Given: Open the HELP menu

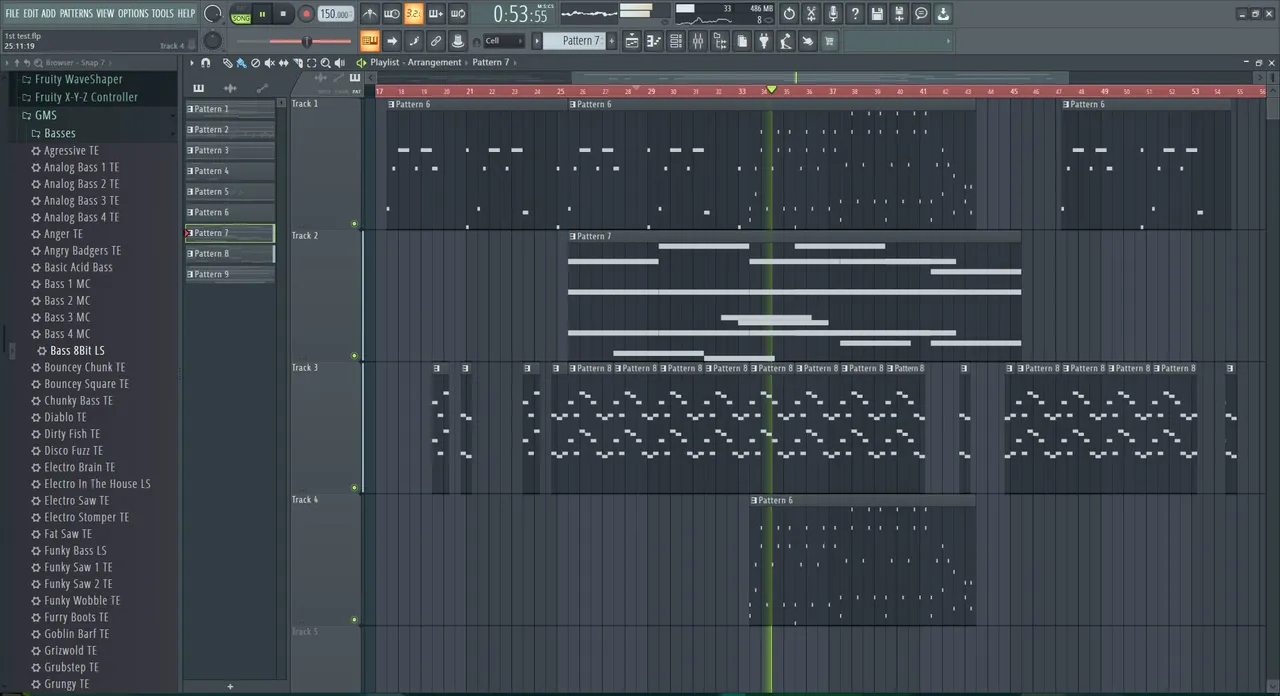Looking at the screenshot, I should coord(186,13).
